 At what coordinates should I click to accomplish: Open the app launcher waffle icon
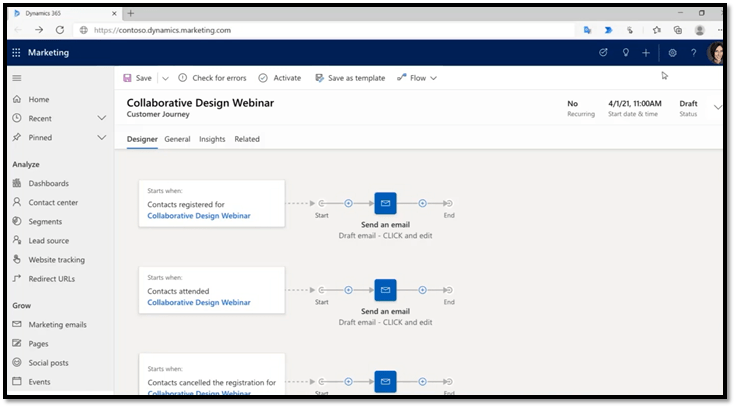tap(16, 53)
